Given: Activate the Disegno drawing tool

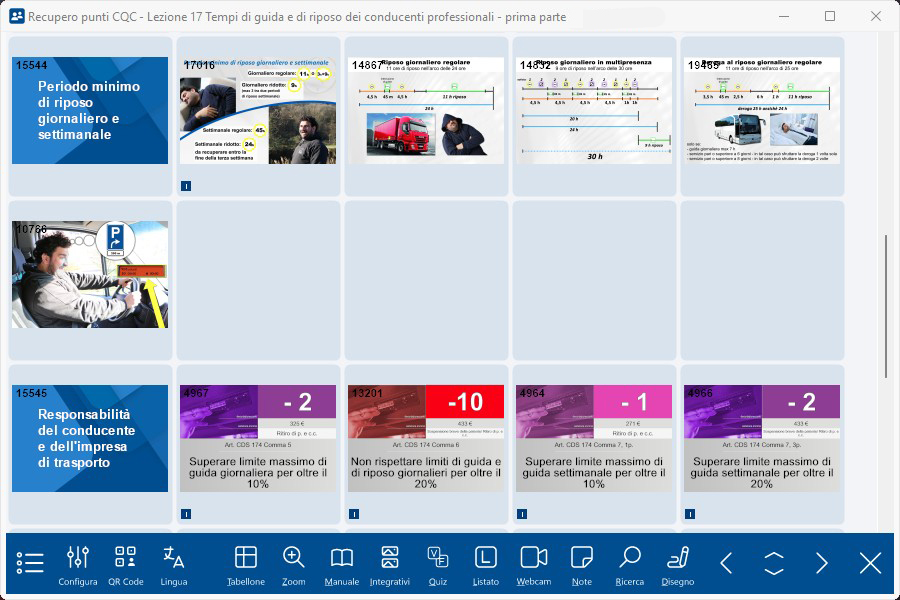Looking at the screenshot, I should pyautogui.click(x=678, y=566).
